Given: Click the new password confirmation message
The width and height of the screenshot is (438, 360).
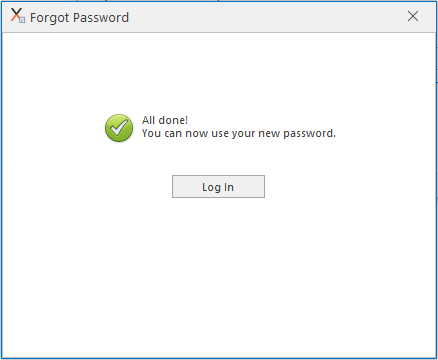Looking at the screenshot, I should pyautogui.click(x=239, y=133).
